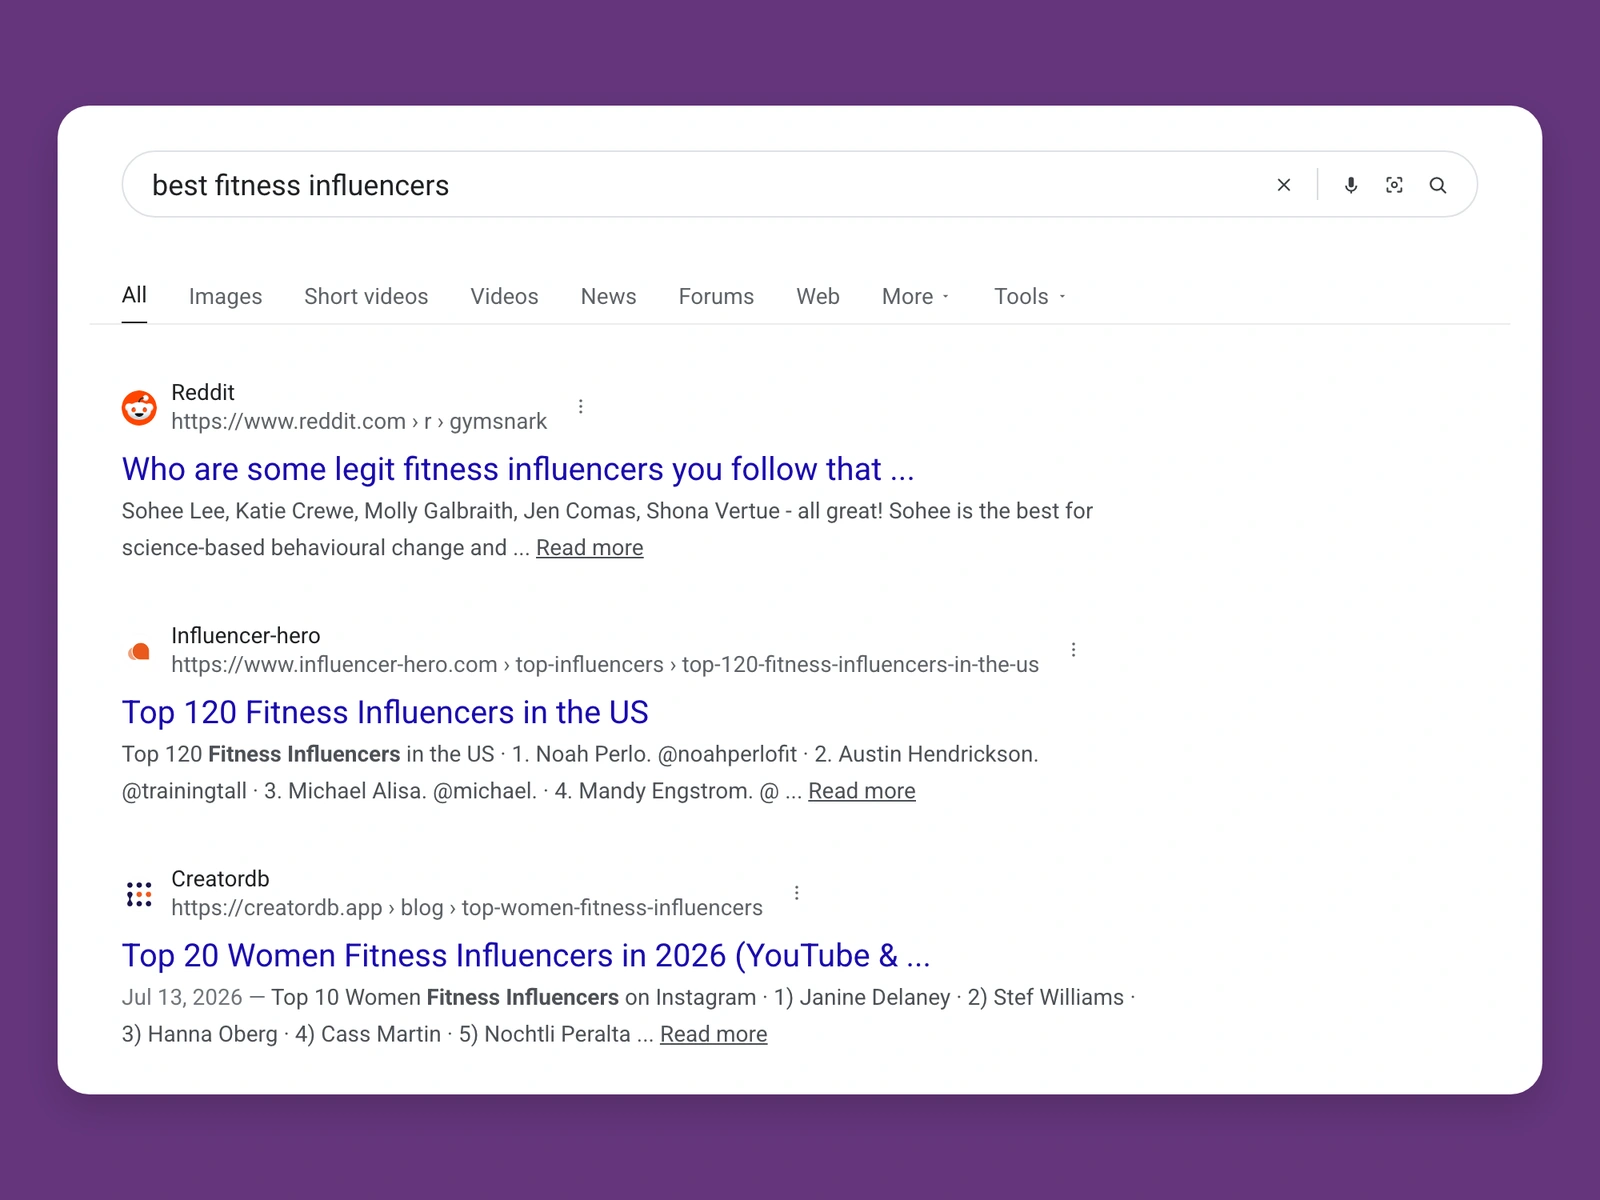Click the Influencer-hero favicon
The width and height of the screenshot is (1600, 1200).
click(x=139, y=651)
